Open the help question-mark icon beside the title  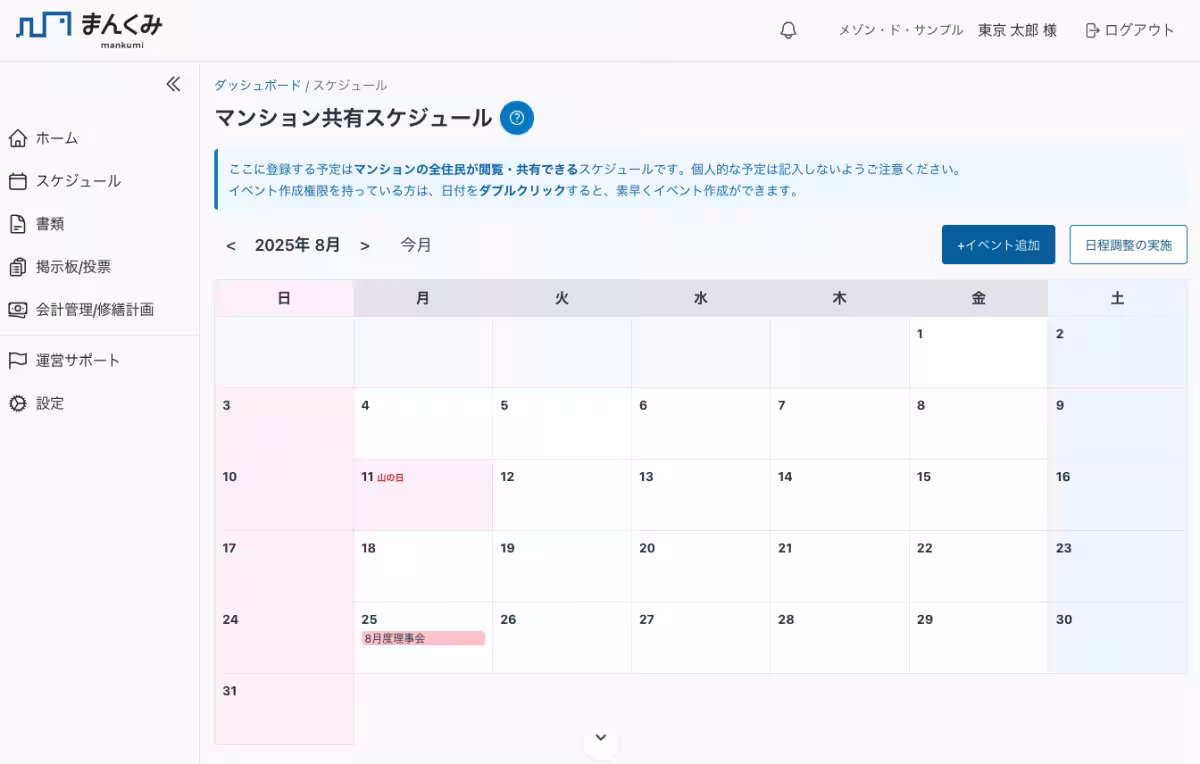click(x=517, y=118)
